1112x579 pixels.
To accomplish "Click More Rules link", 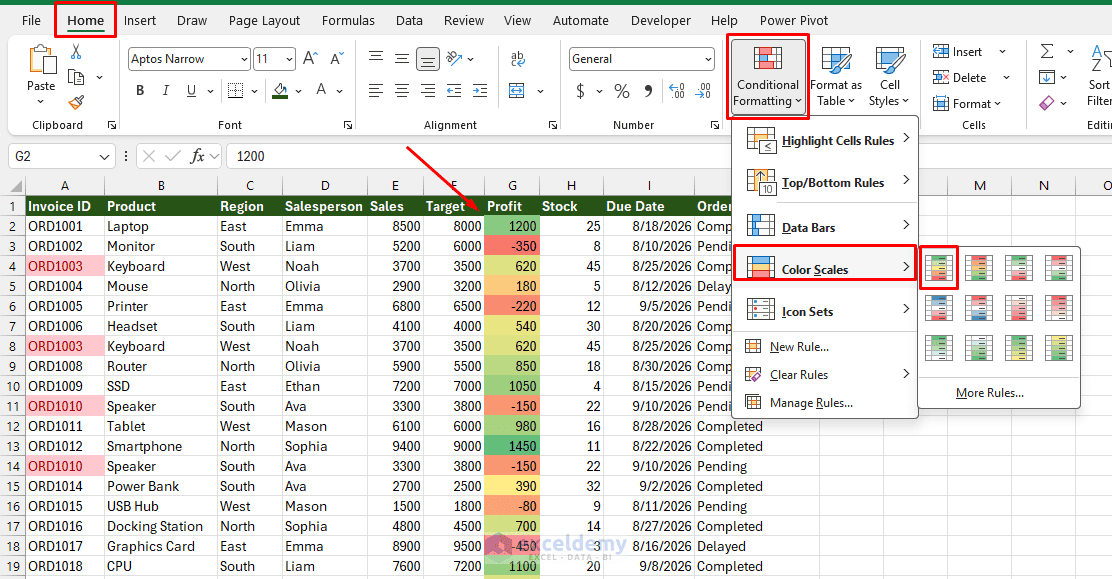I will tap(989, 393).
